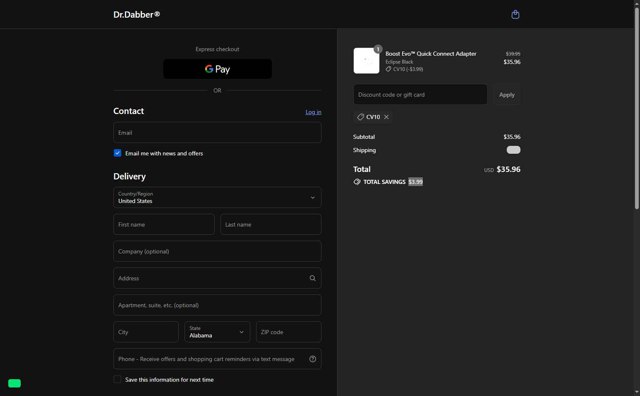640x396 pixels.
Task: Open the Country/Region dropdown
Action: click(217, 198)
